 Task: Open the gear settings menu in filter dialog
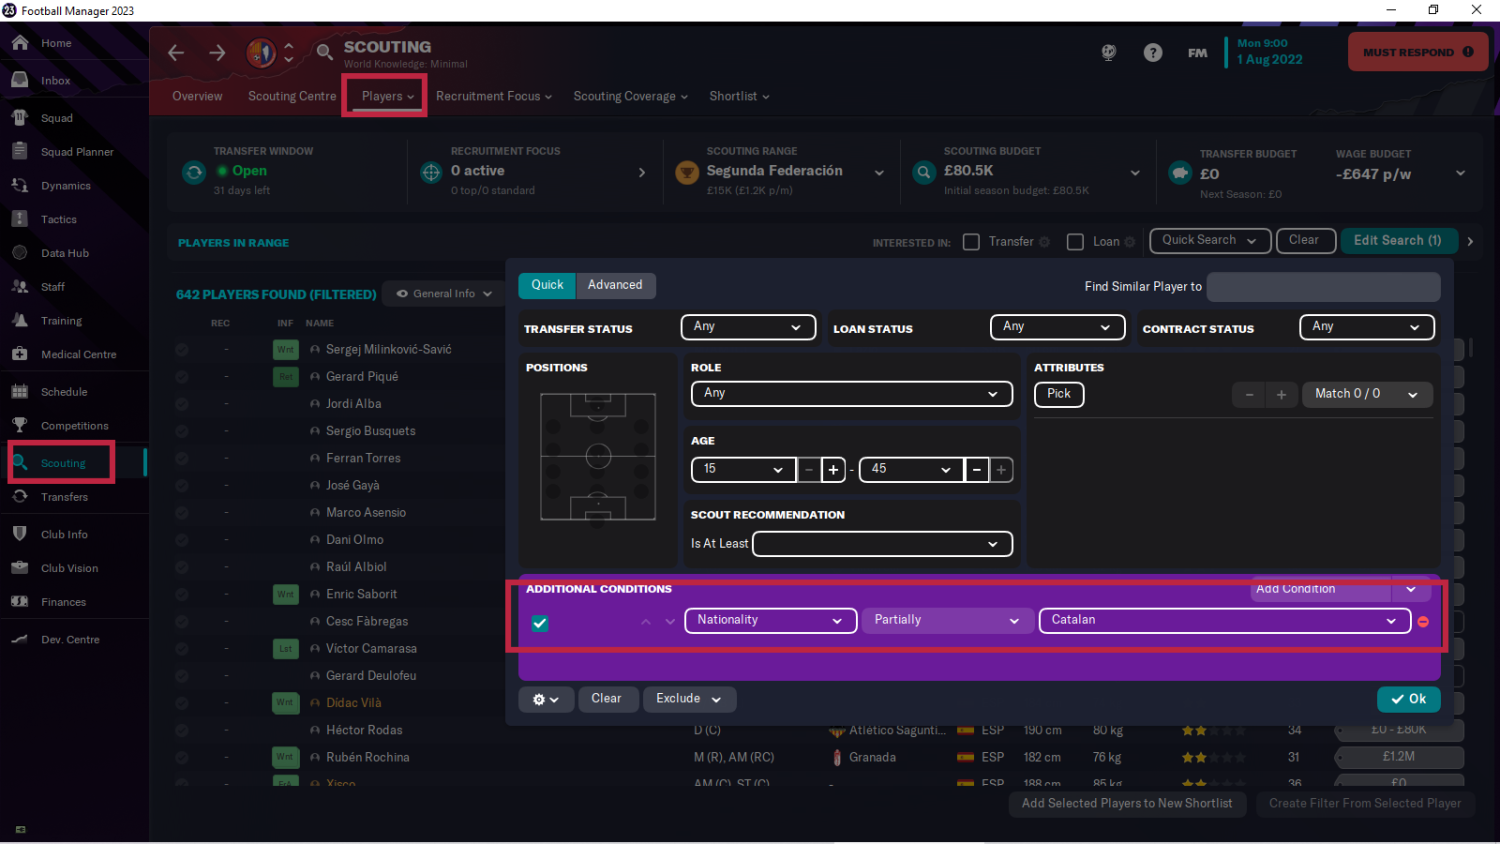(x=546, y=699)
